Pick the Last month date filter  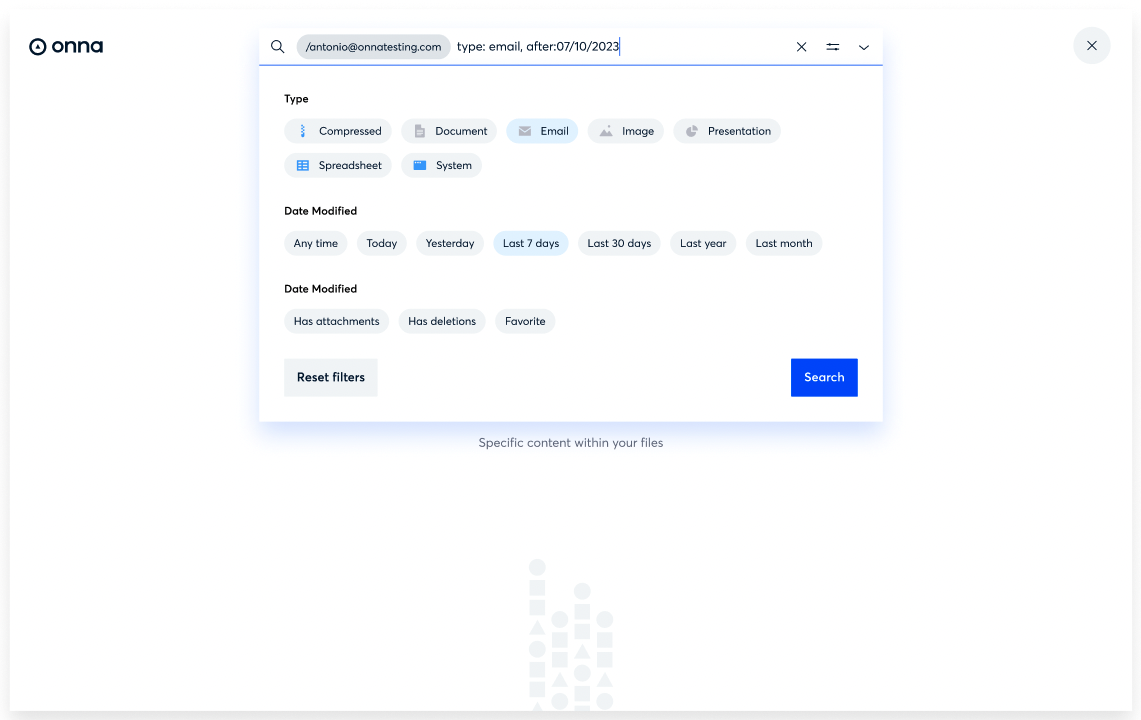pos(784,243)
